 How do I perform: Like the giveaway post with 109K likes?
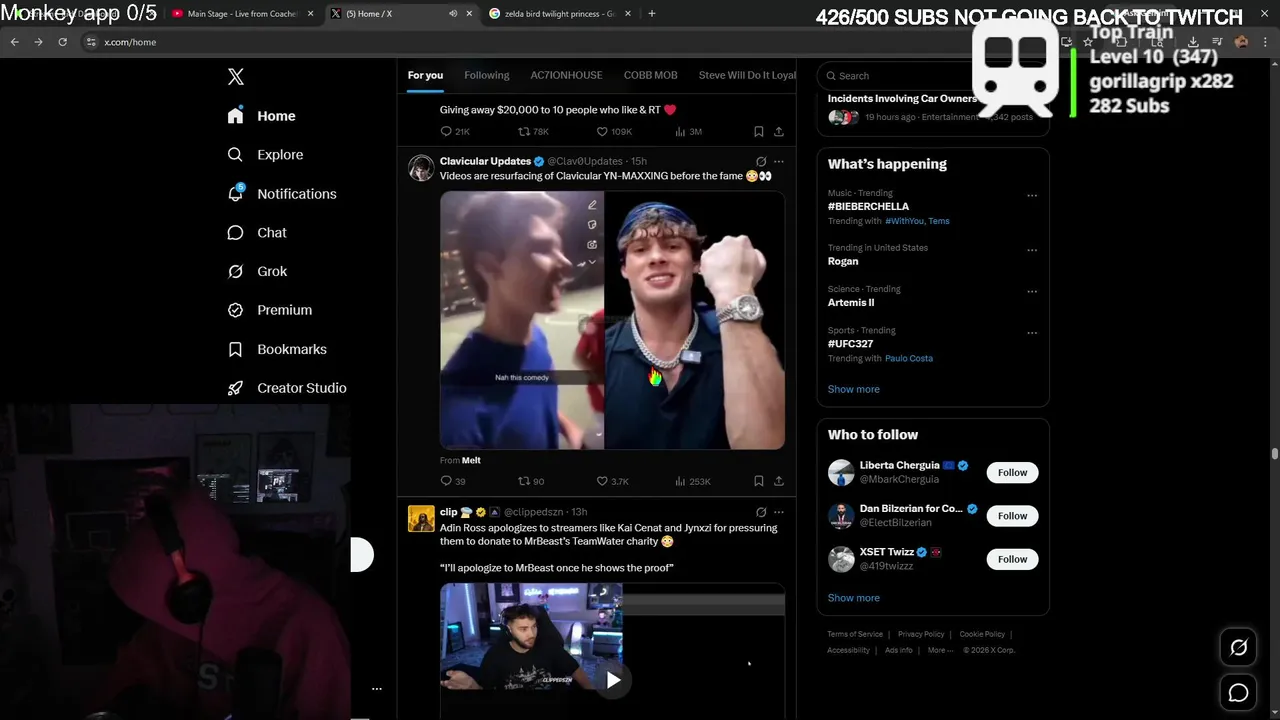coord(614,132)
